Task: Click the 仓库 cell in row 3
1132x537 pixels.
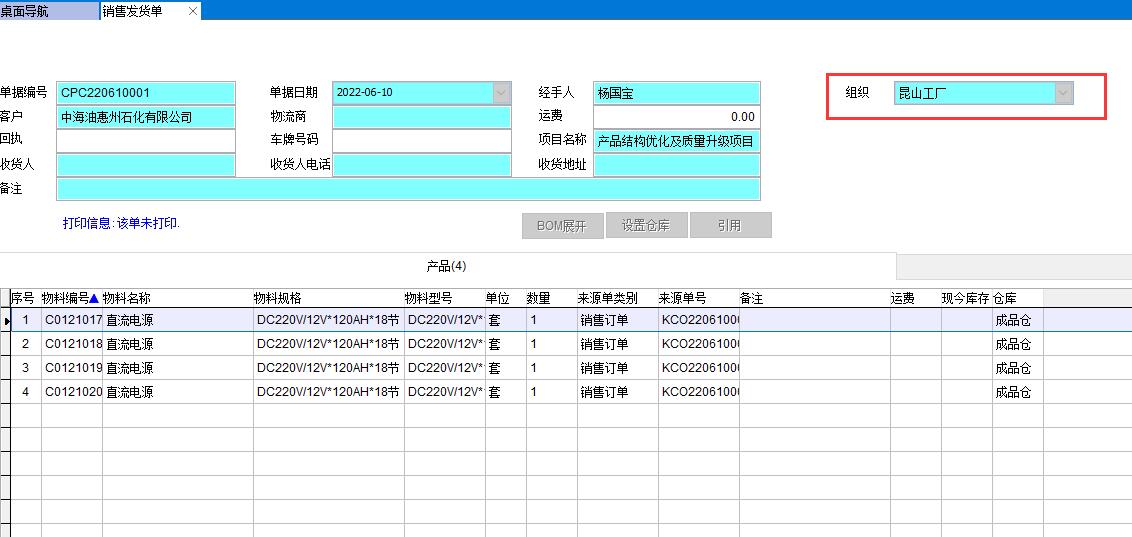Action: point(1016,368)
